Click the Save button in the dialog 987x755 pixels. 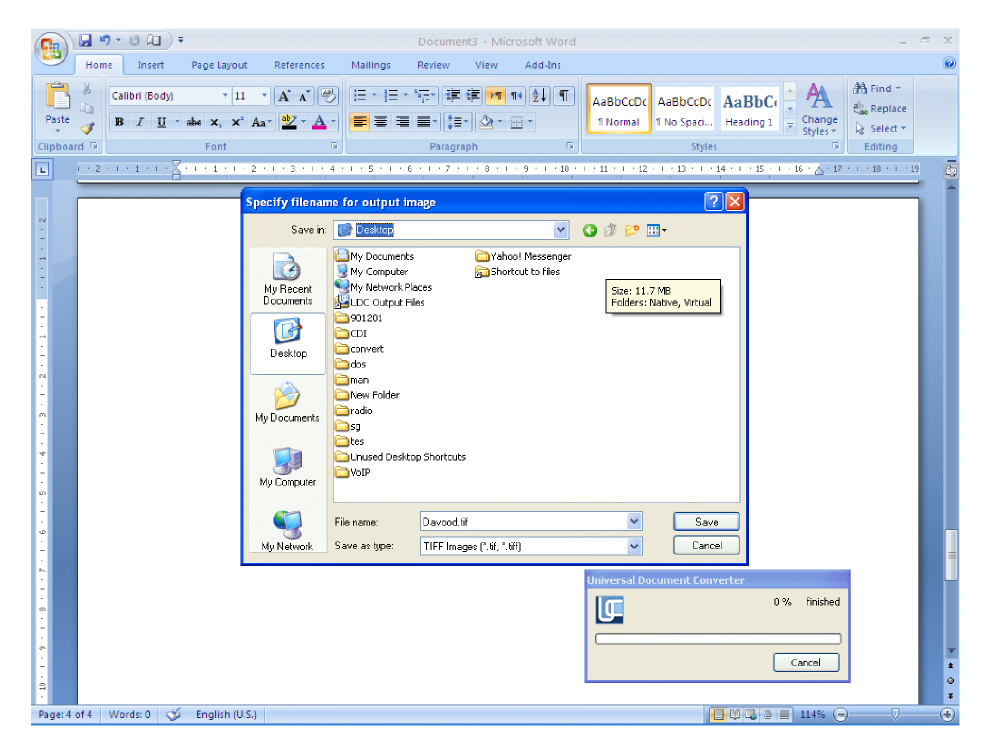pos(706,521)
